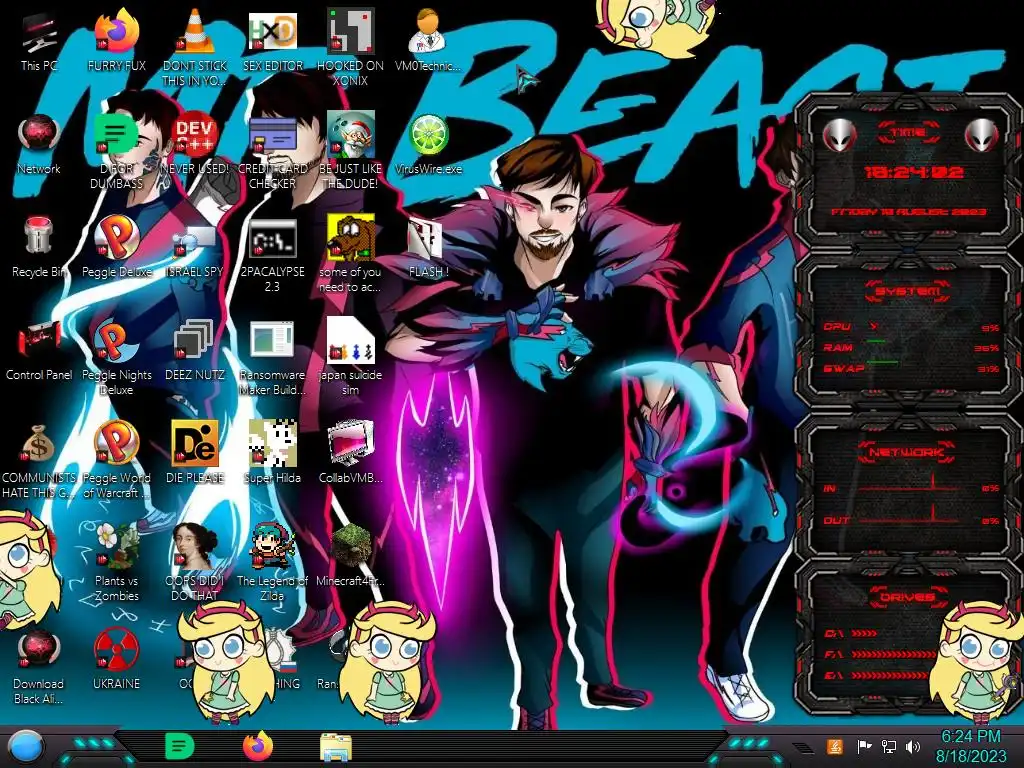The image size is (1024, 768).
Task: Open the network tray icon
Action: [889, 746]
